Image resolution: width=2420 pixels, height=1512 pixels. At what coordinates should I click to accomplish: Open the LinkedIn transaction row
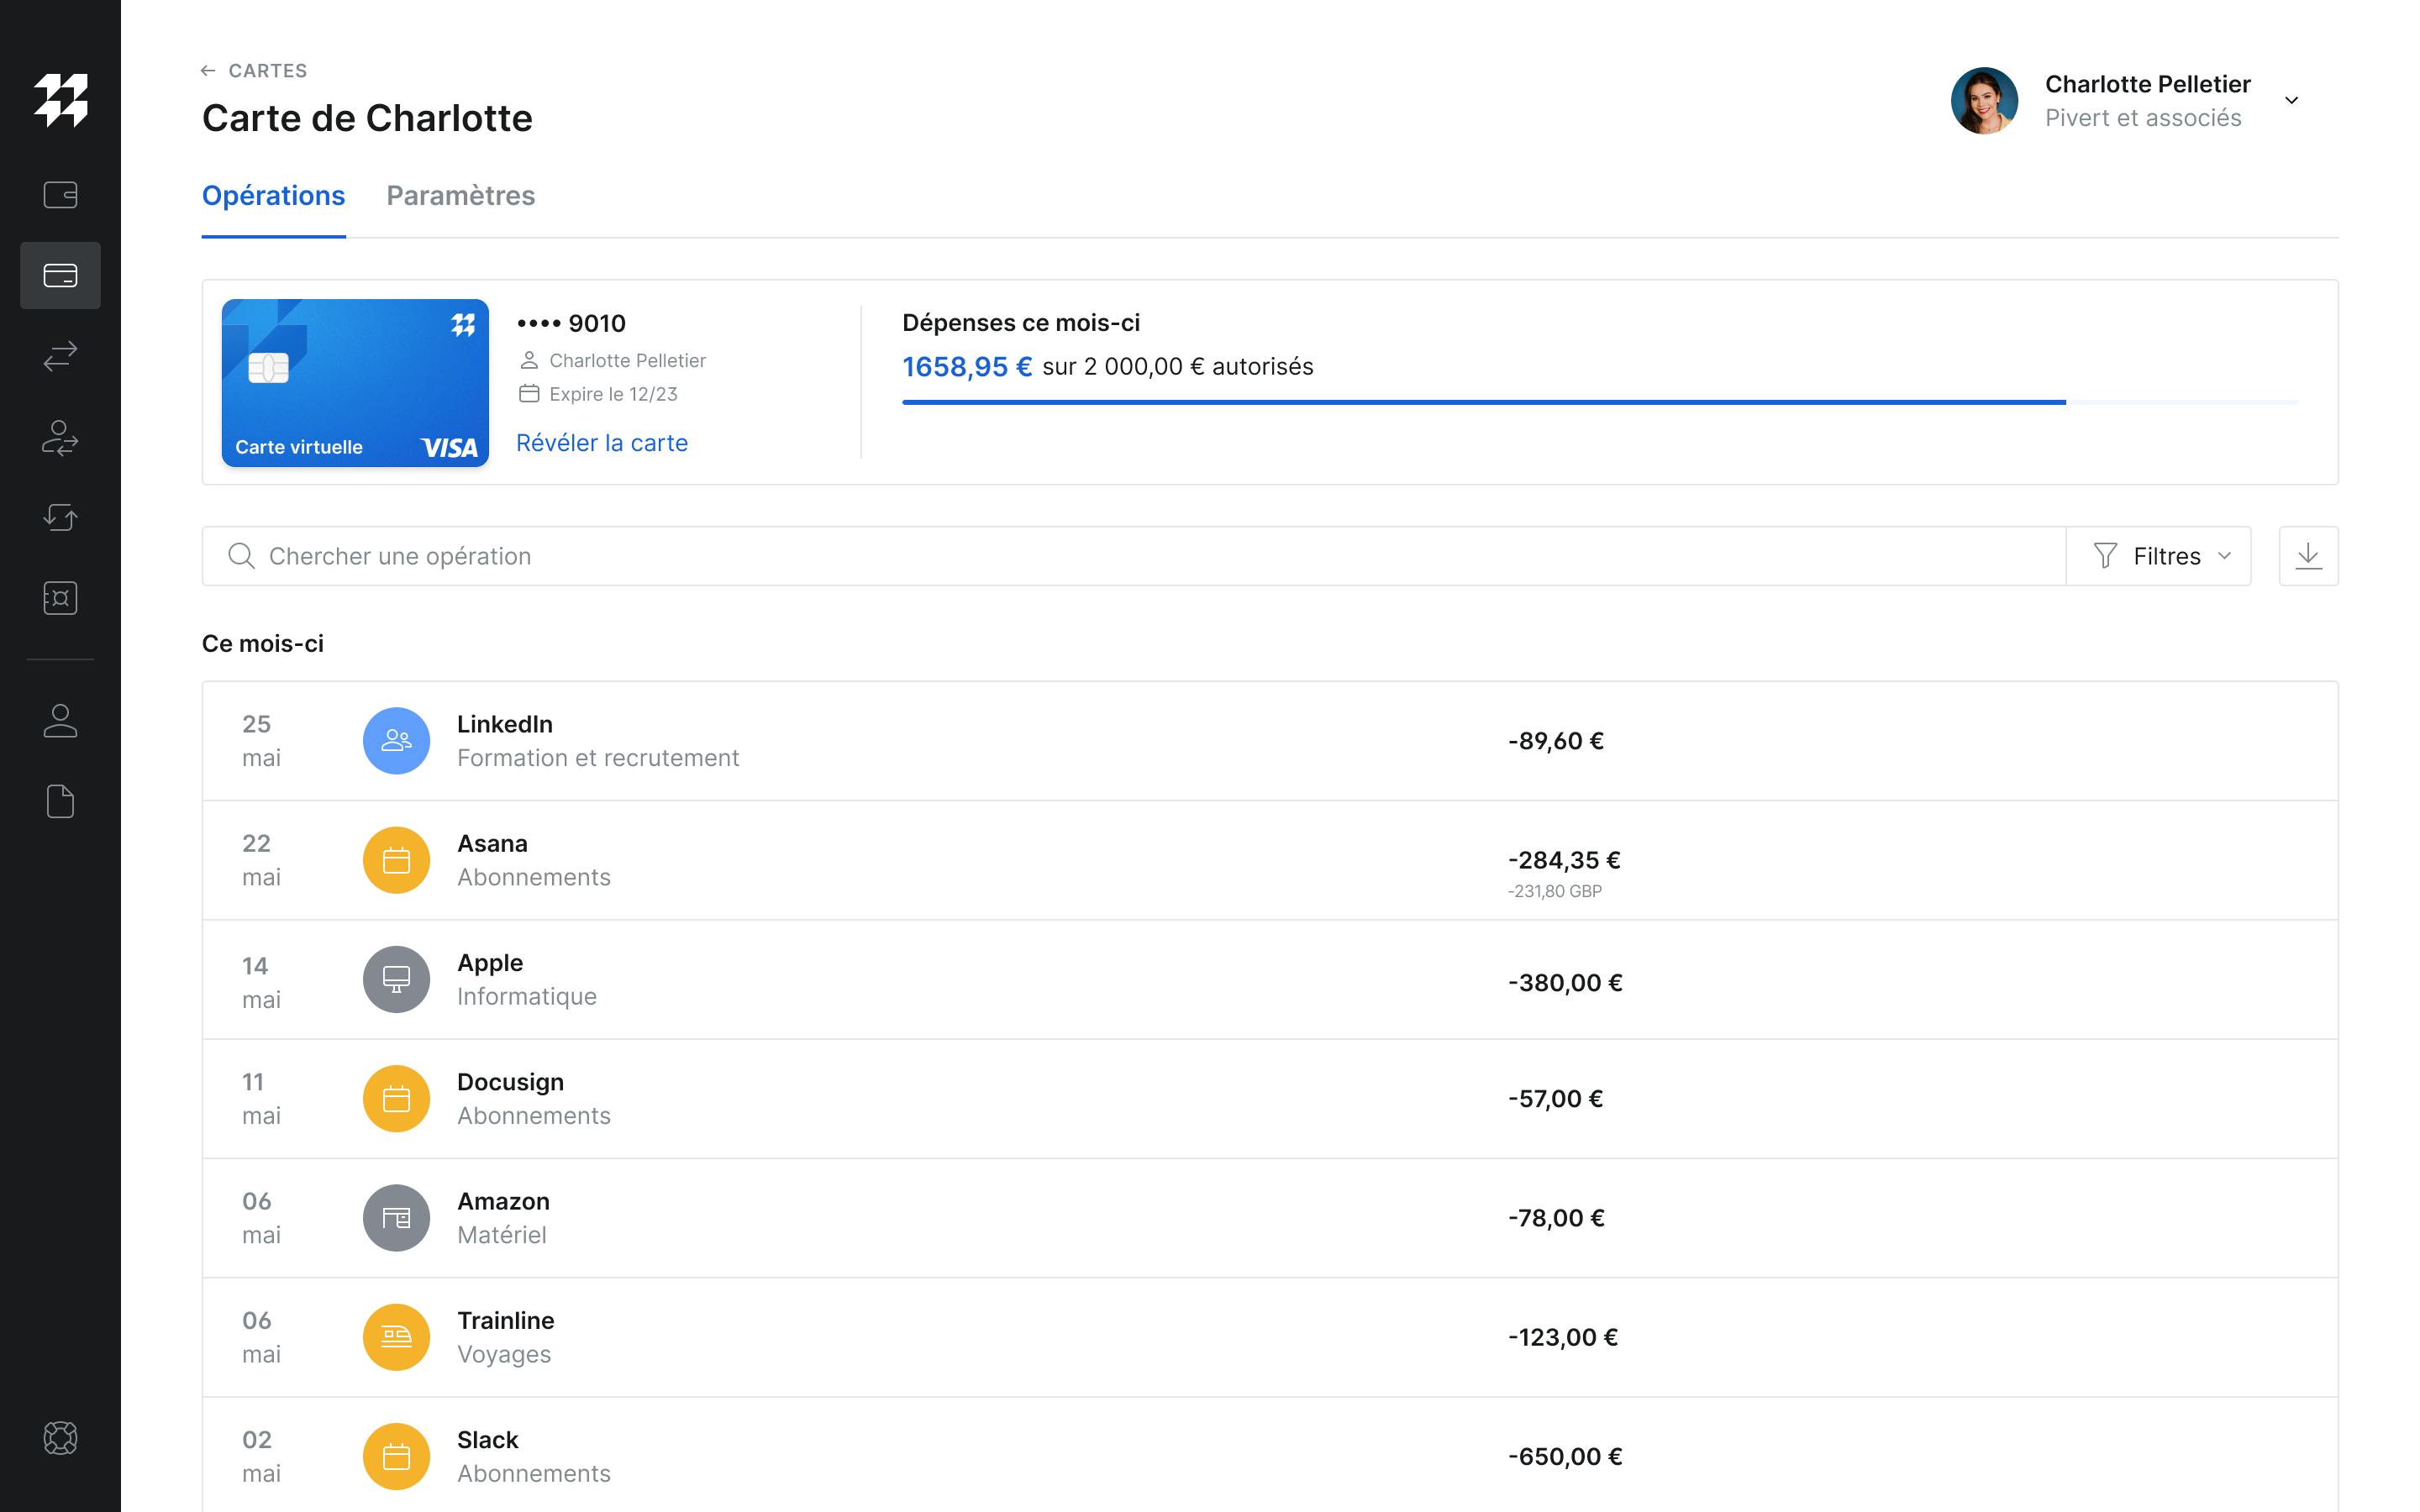1270,741
